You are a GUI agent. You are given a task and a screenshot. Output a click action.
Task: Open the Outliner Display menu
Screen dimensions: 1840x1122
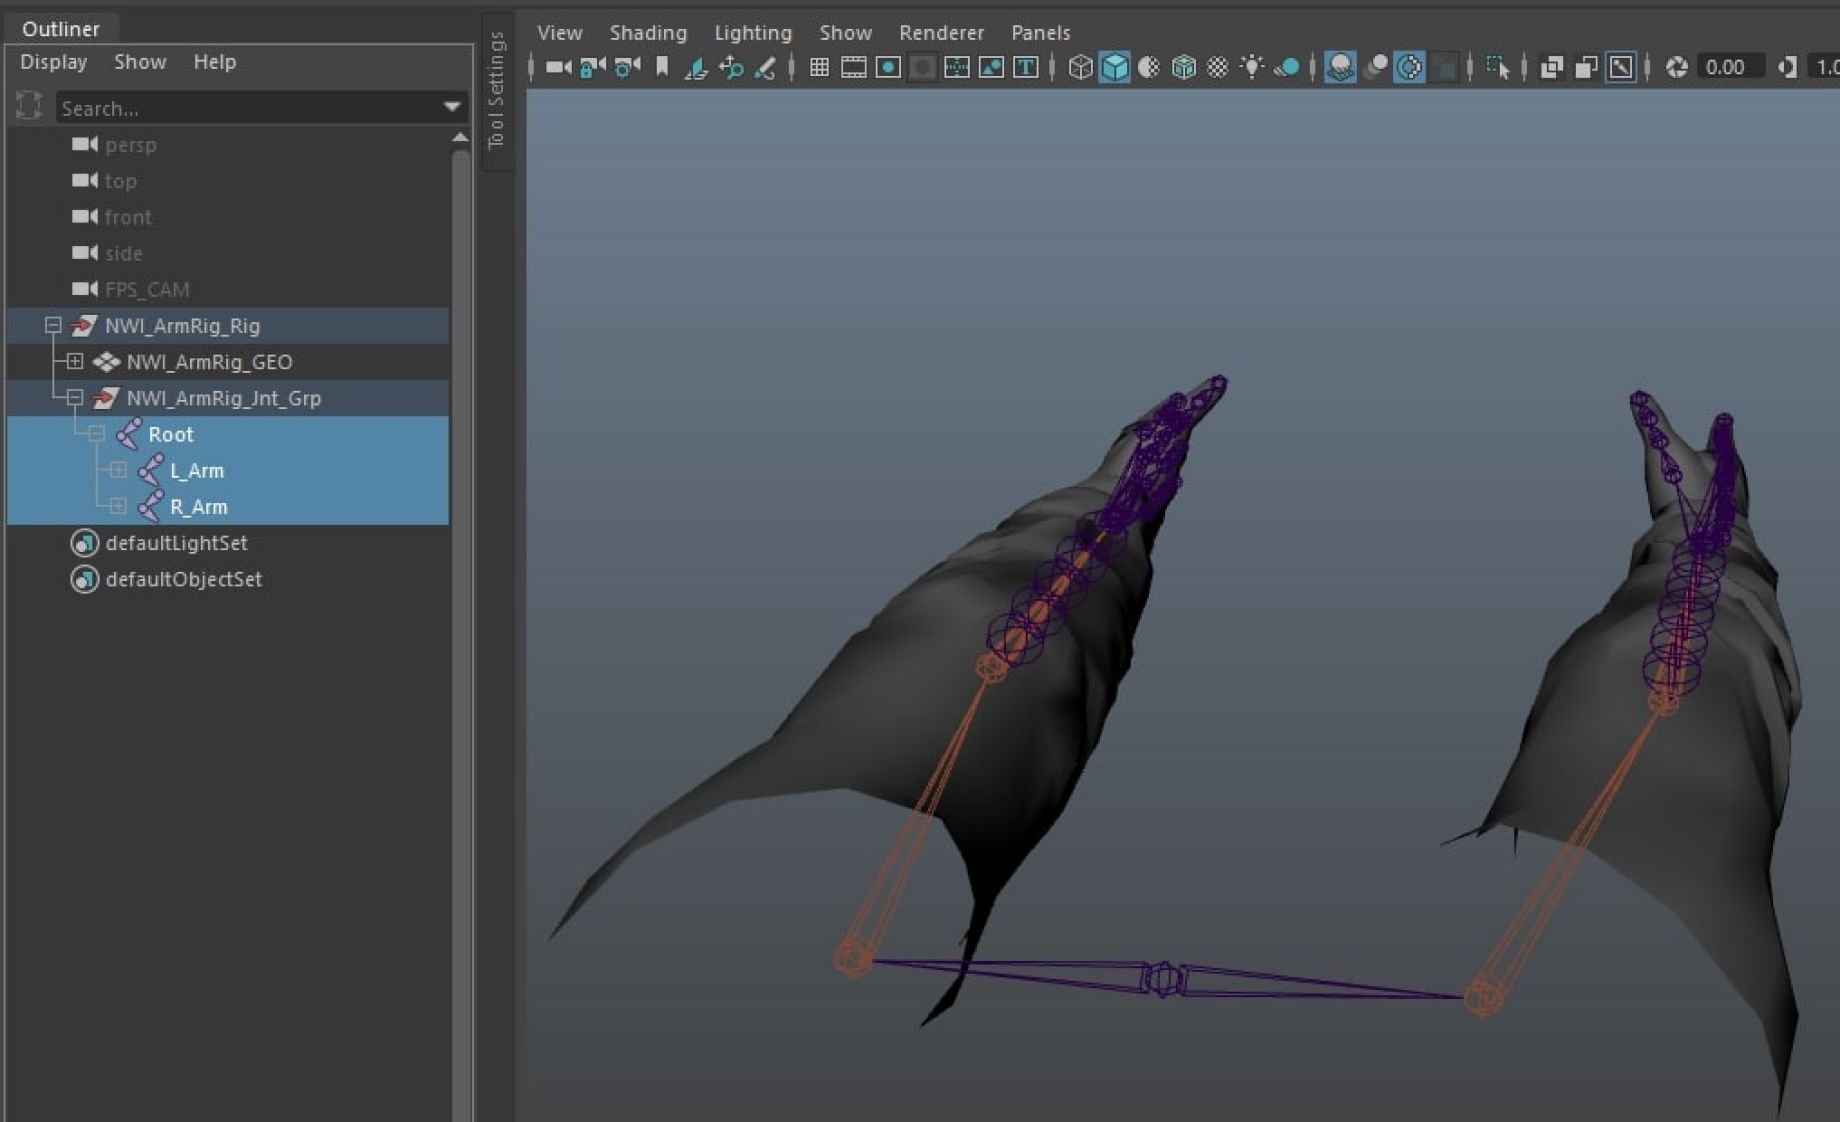coord(53,62)
